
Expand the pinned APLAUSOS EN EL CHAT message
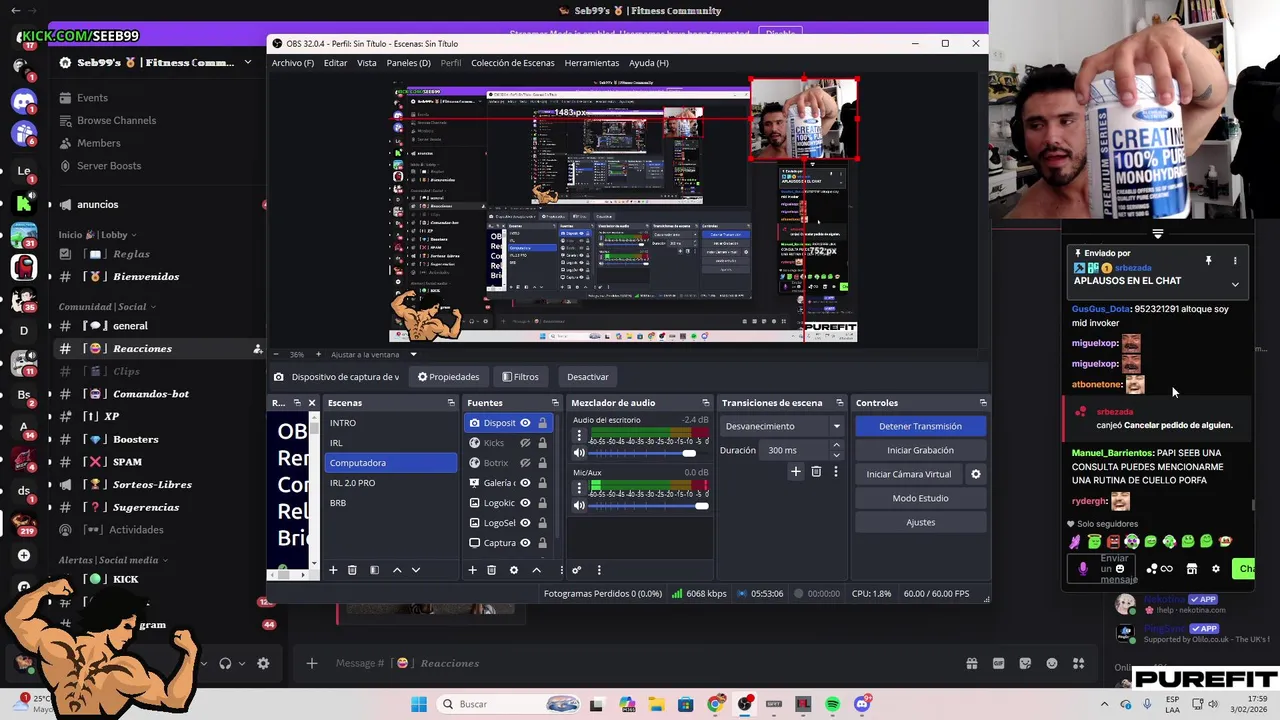(1235, 284)
